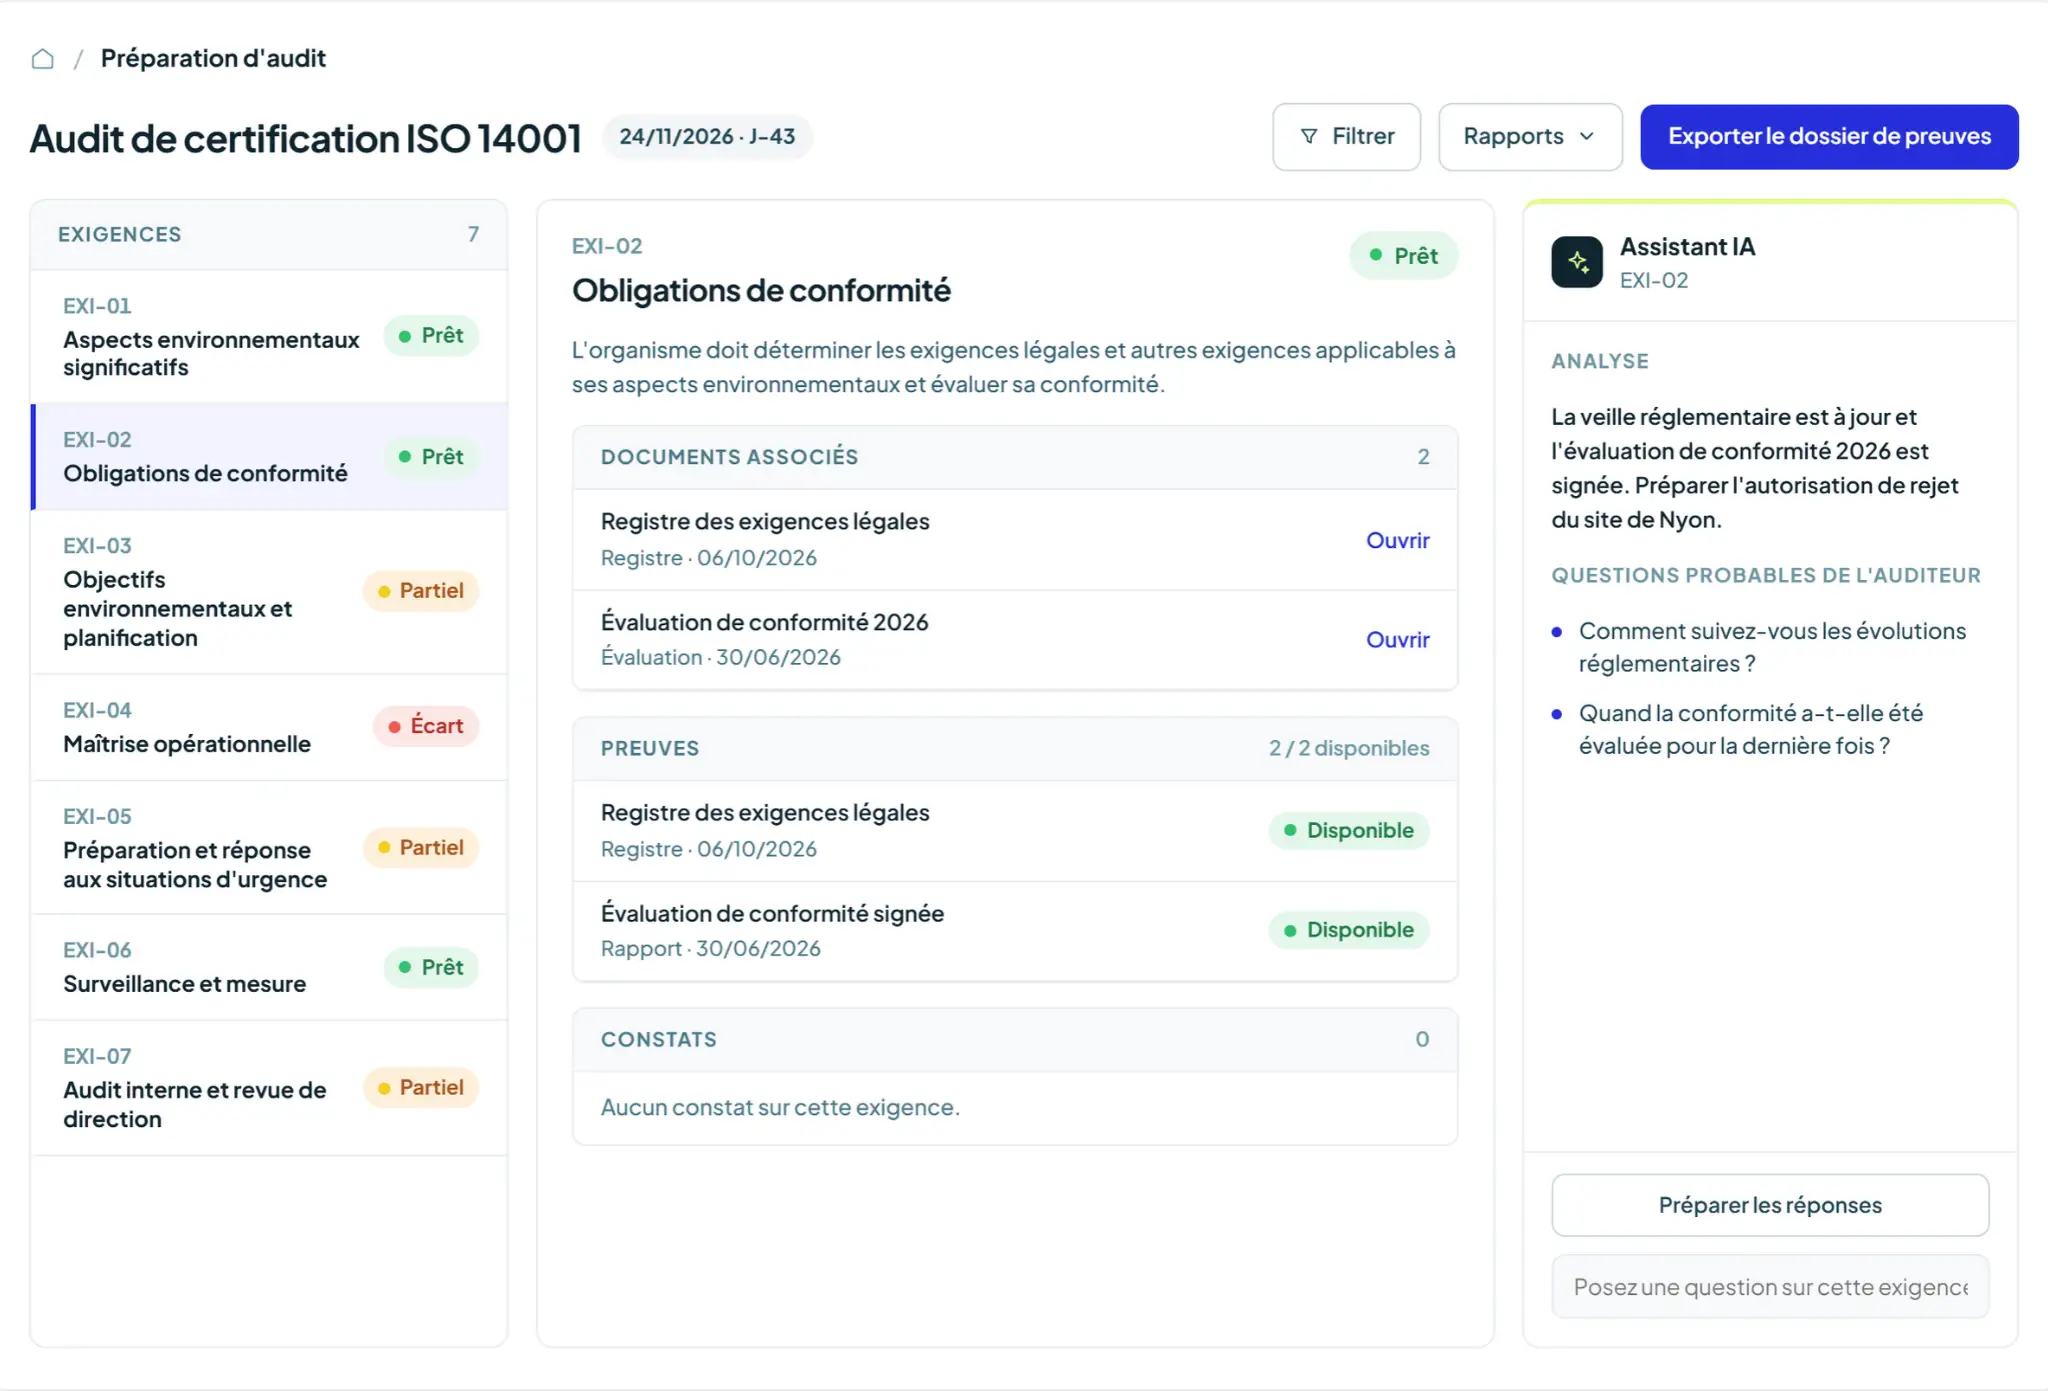Click the Assistant IA sparkle icon
This screenshot has height=1391, width=2048.
1577,262
